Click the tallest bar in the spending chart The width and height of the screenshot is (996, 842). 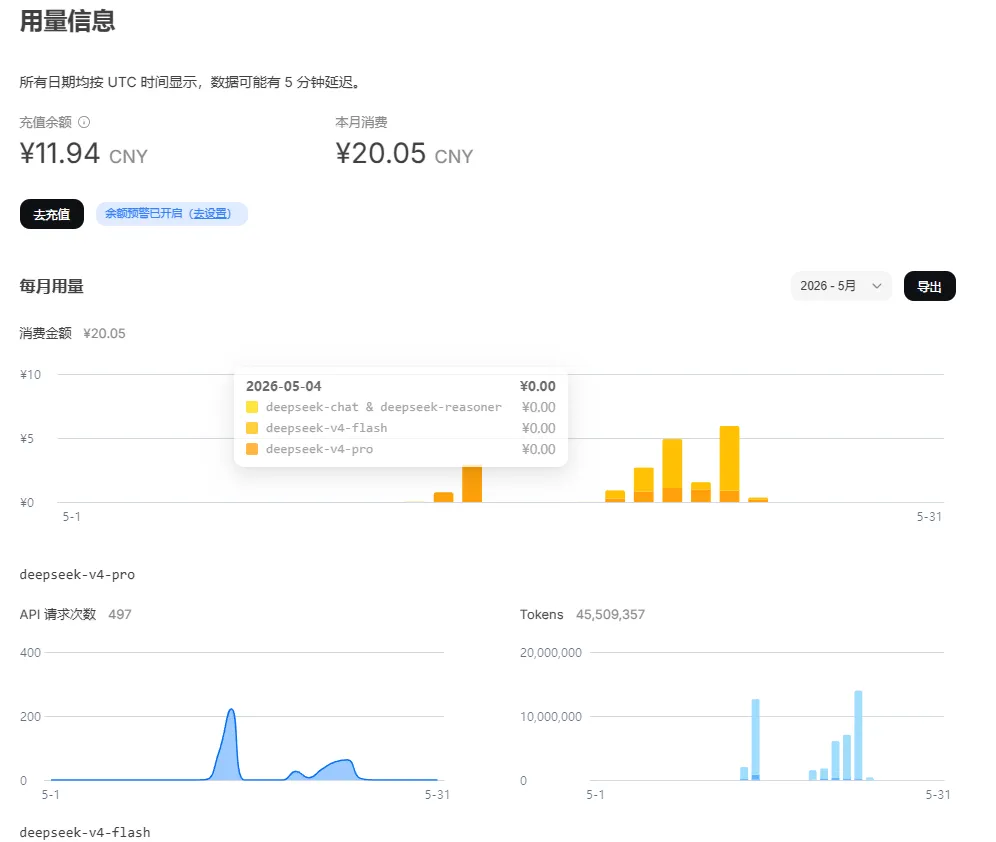[x=729, y=464]
